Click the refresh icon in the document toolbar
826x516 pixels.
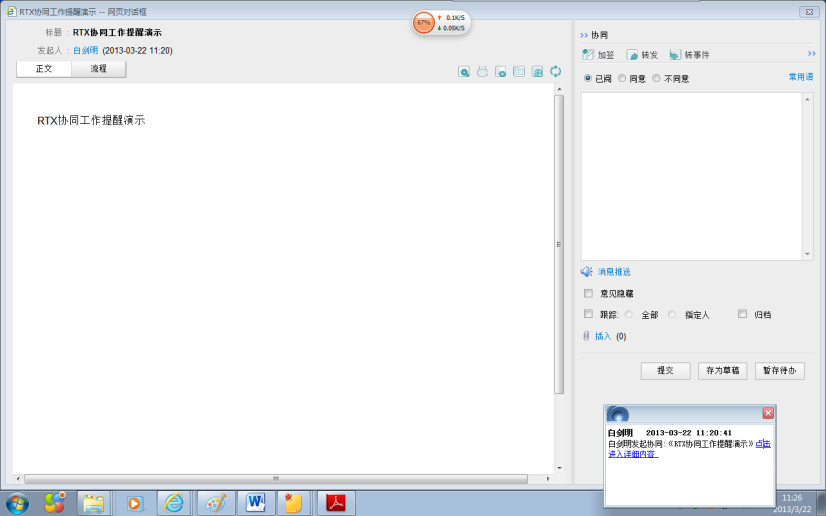[555, 71]
